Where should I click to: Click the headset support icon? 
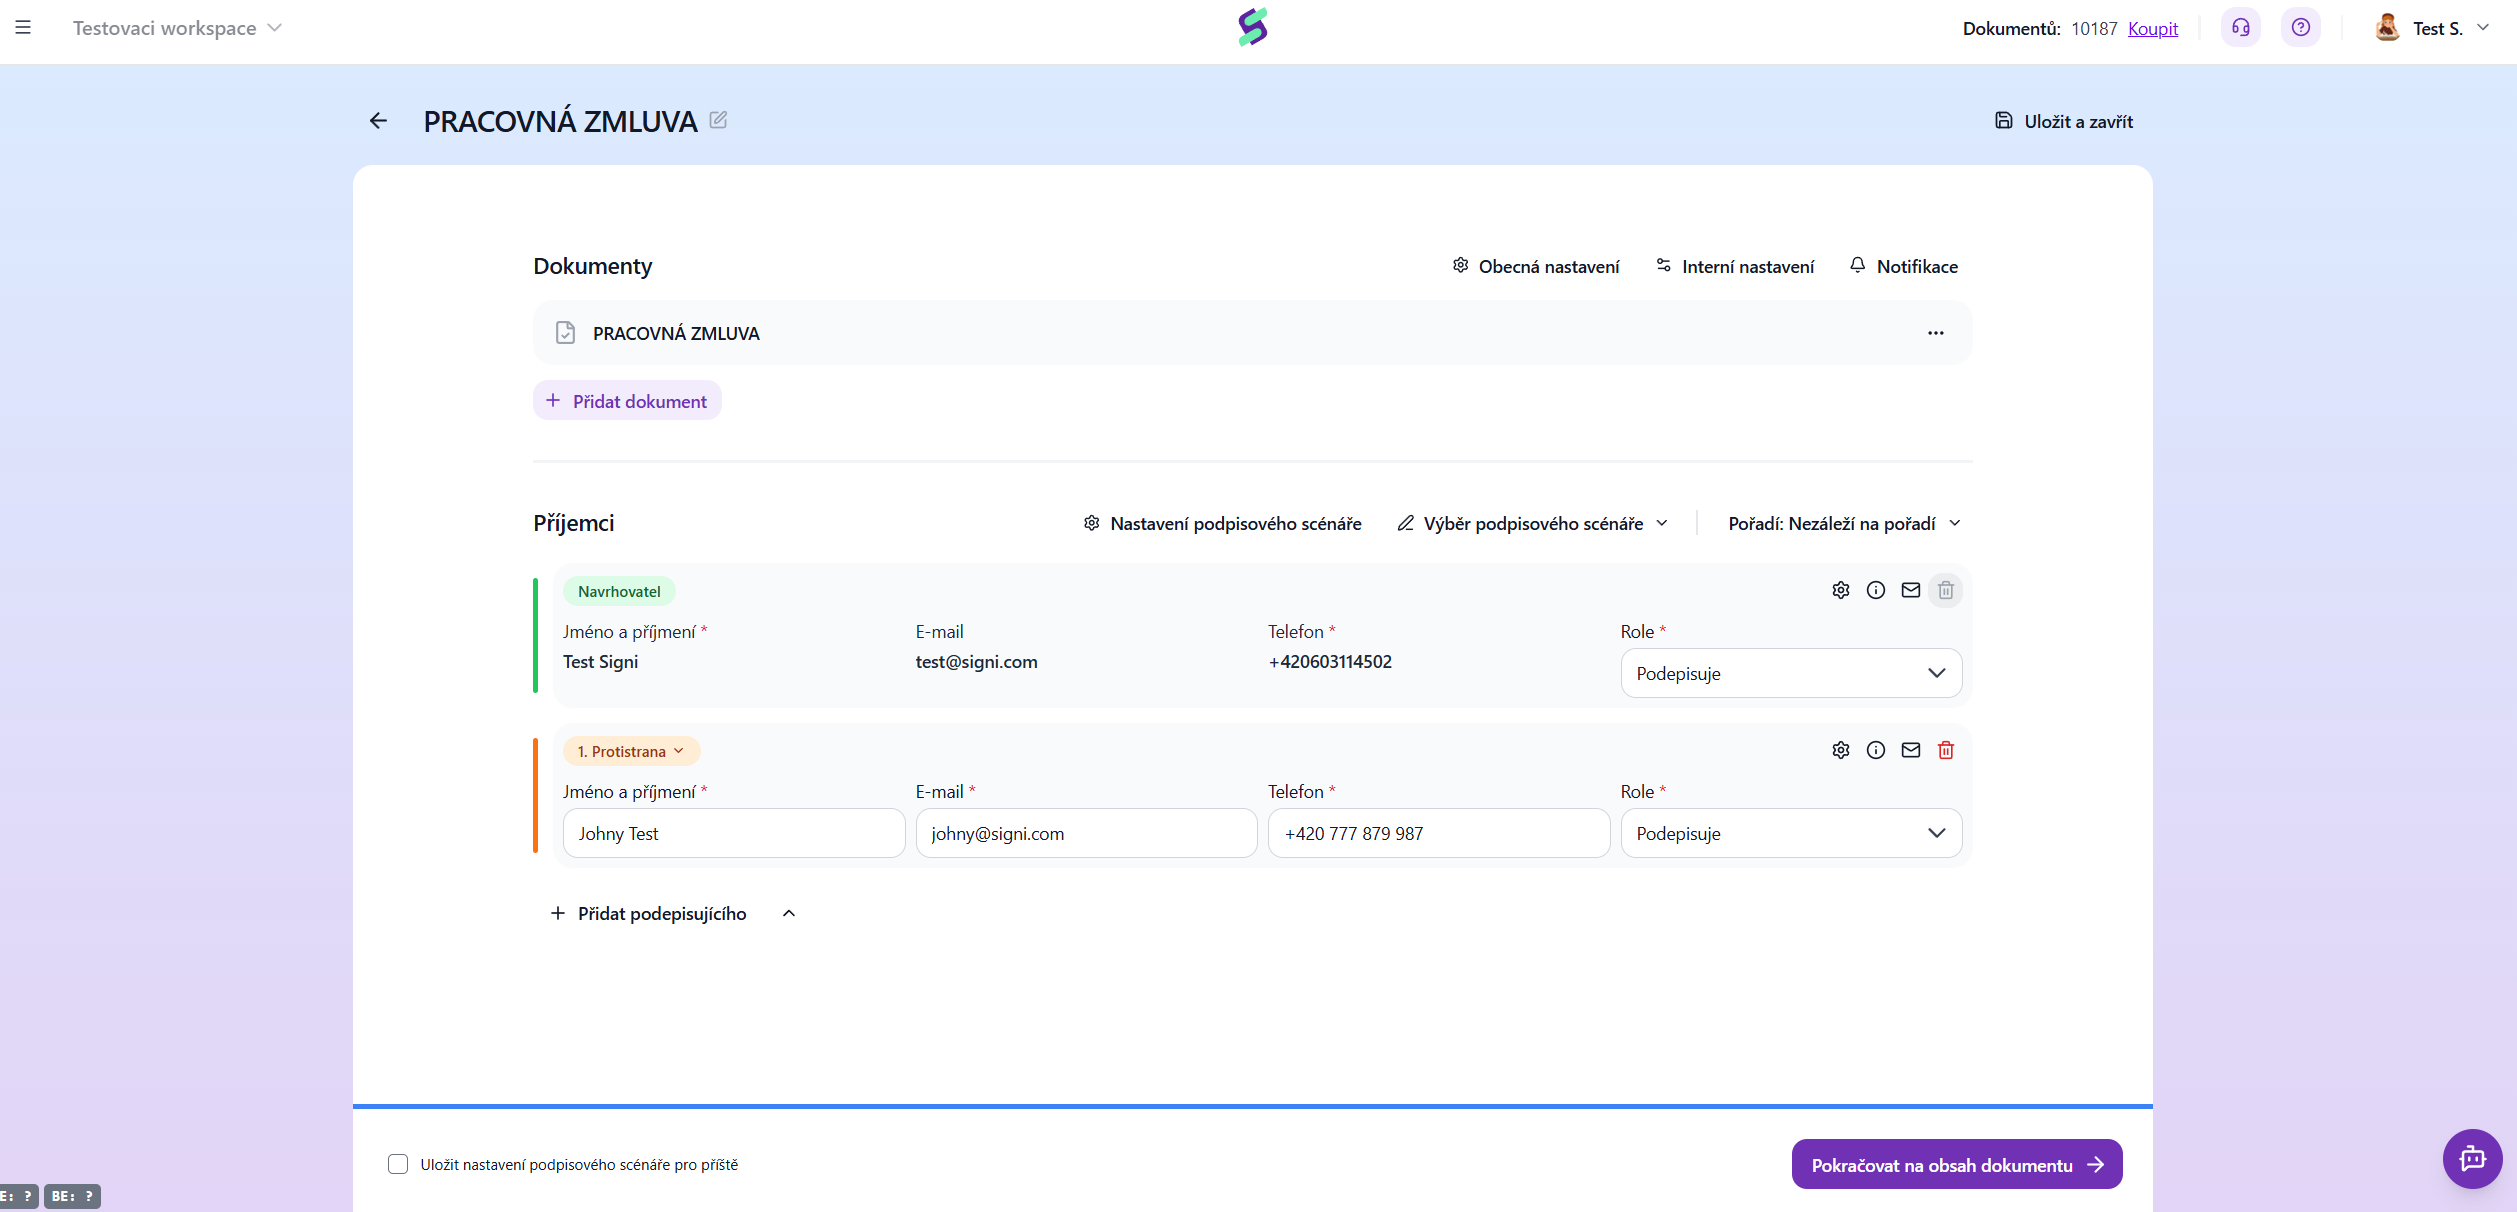pyautogui.click(x=2240, y=28)
